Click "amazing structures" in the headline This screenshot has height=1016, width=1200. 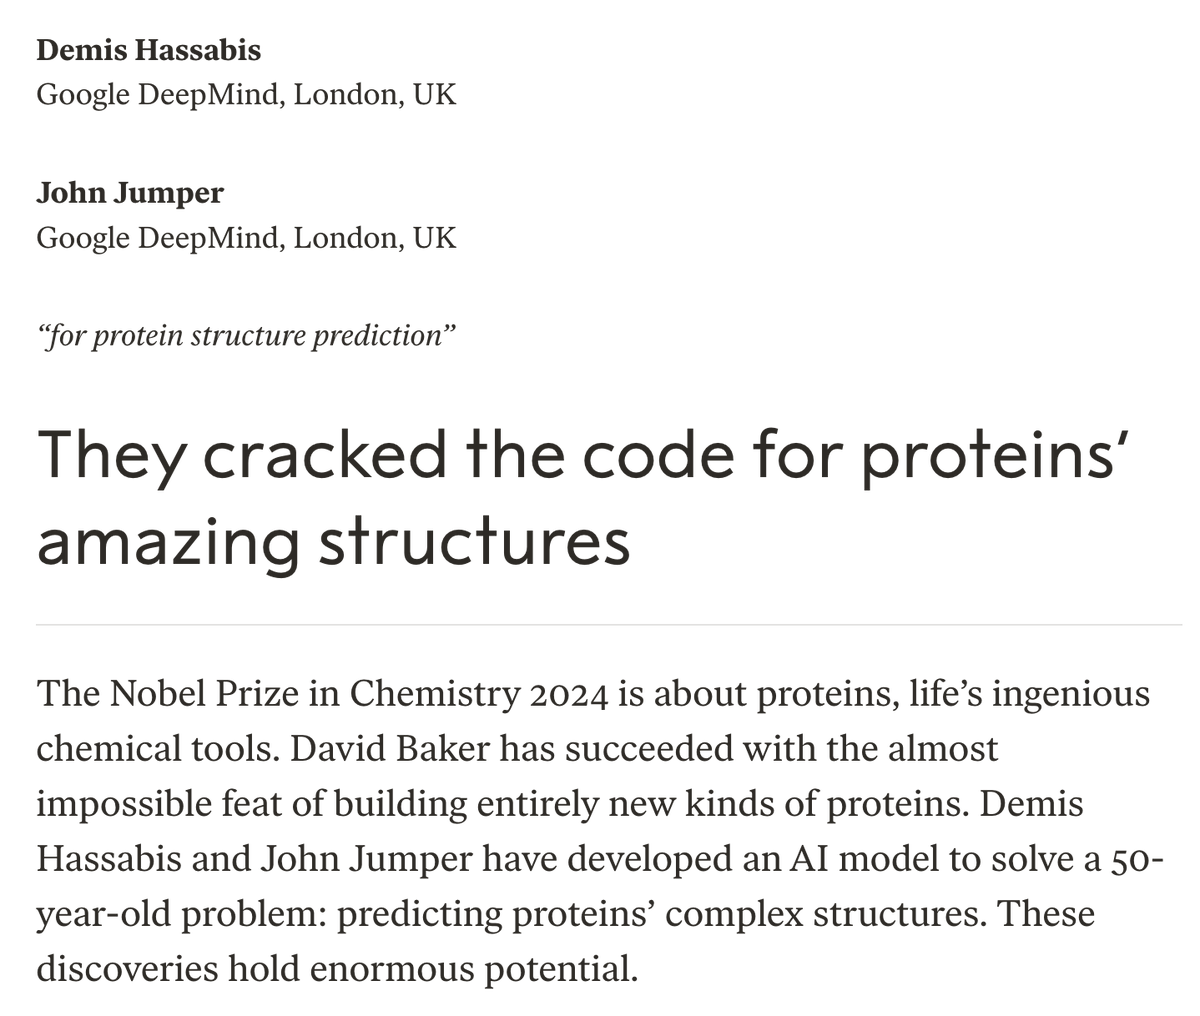pos(333,541)
